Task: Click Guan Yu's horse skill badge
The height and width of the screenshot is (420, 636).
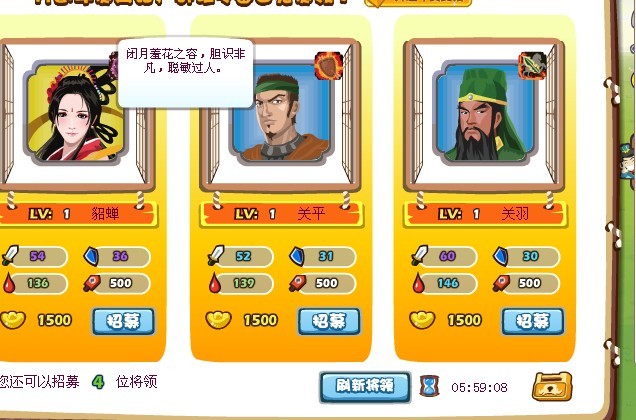Action: pos(533,65)
